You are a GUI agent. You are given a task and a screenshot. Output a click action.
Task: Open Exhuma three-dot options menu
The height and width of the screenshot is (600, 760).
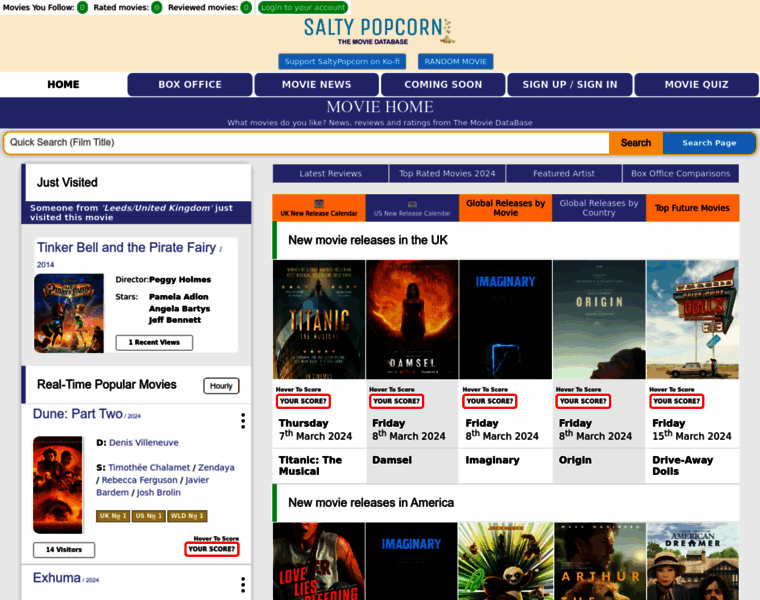(243, 584)
